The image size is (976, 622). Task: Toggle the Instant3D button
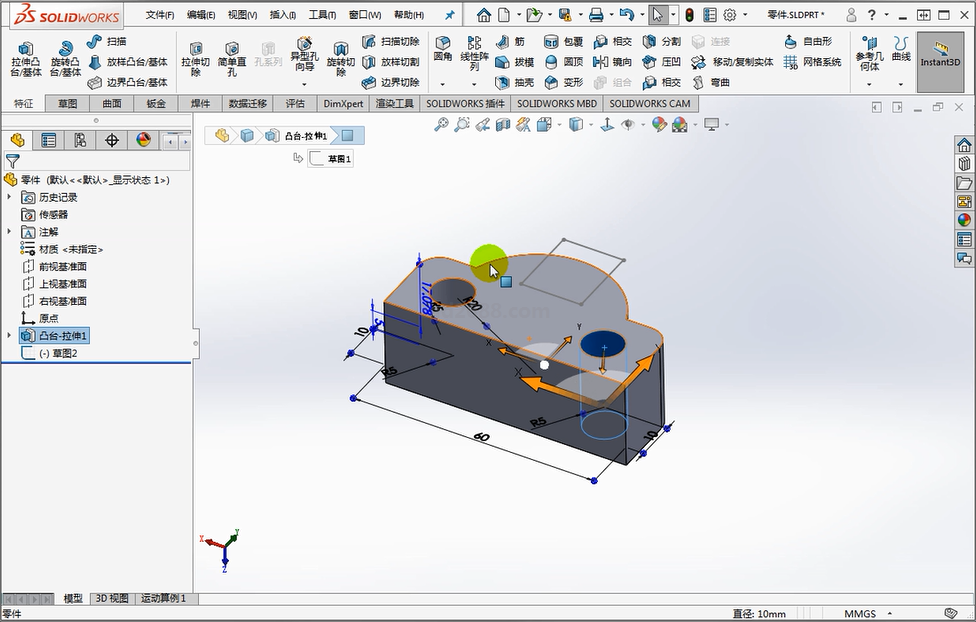tap(940, 58)
